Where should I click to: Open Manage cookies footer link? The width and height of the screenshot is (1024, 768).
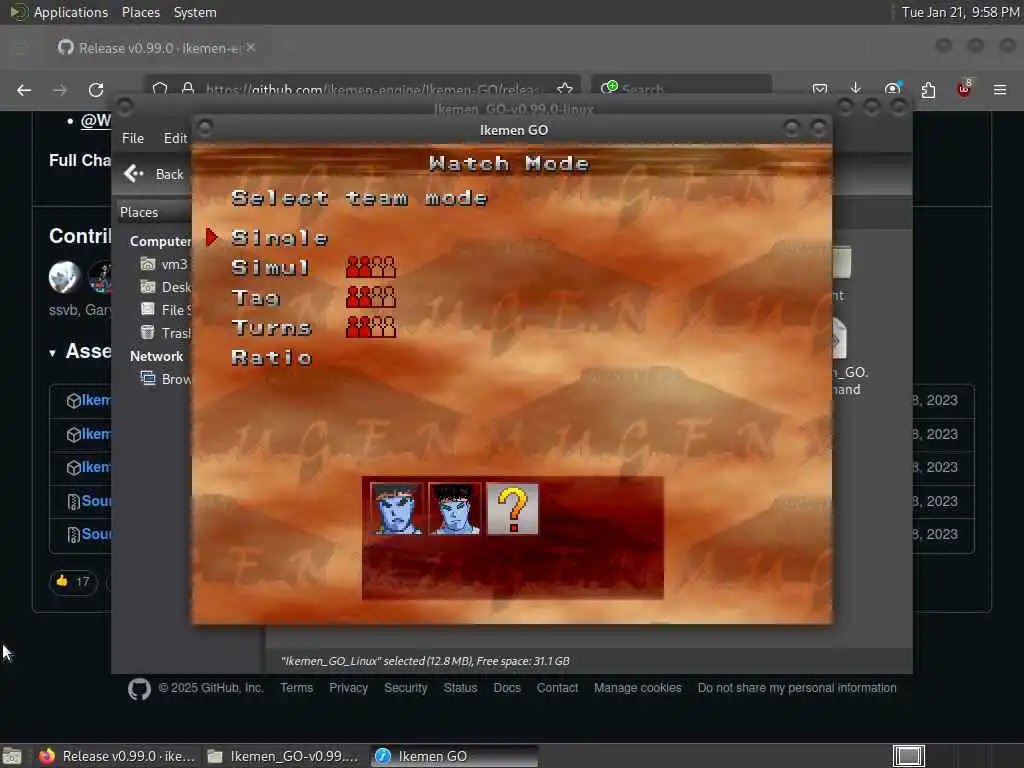point(637,688)
